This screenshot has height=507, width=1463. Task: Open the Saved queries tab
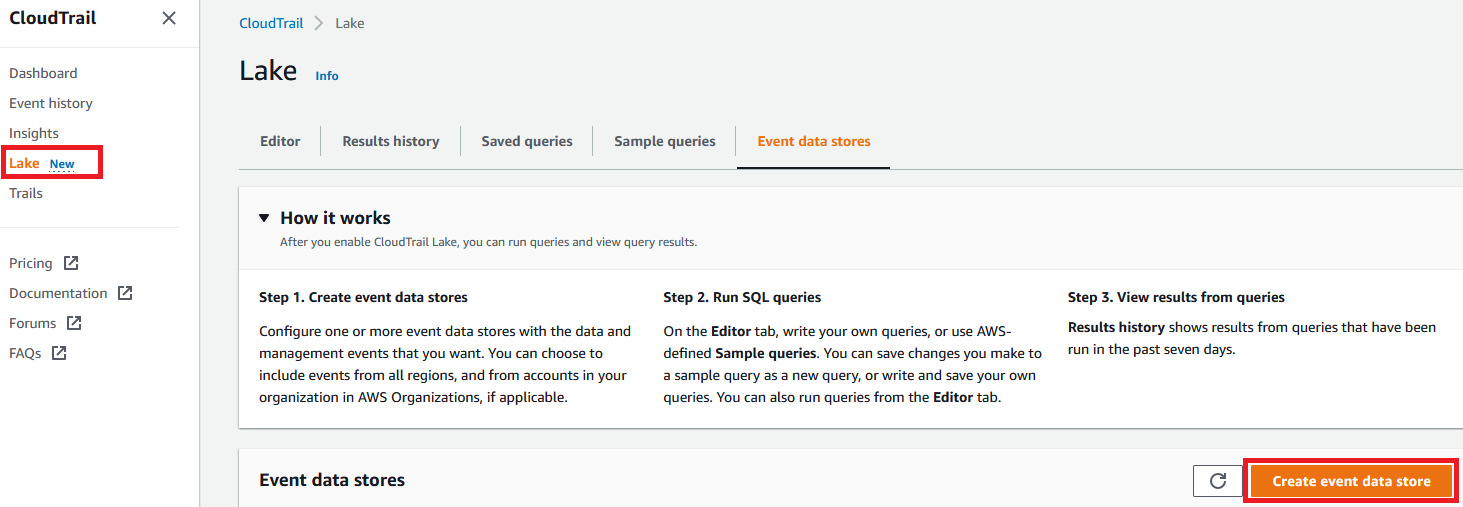pos(527,141)
